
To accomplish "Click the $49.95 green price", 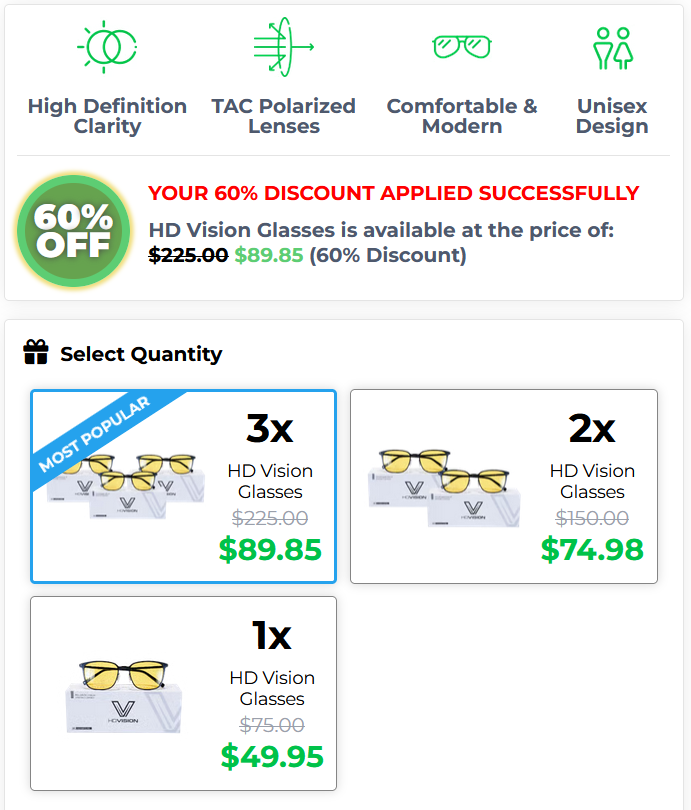I will tap(272, 757).
